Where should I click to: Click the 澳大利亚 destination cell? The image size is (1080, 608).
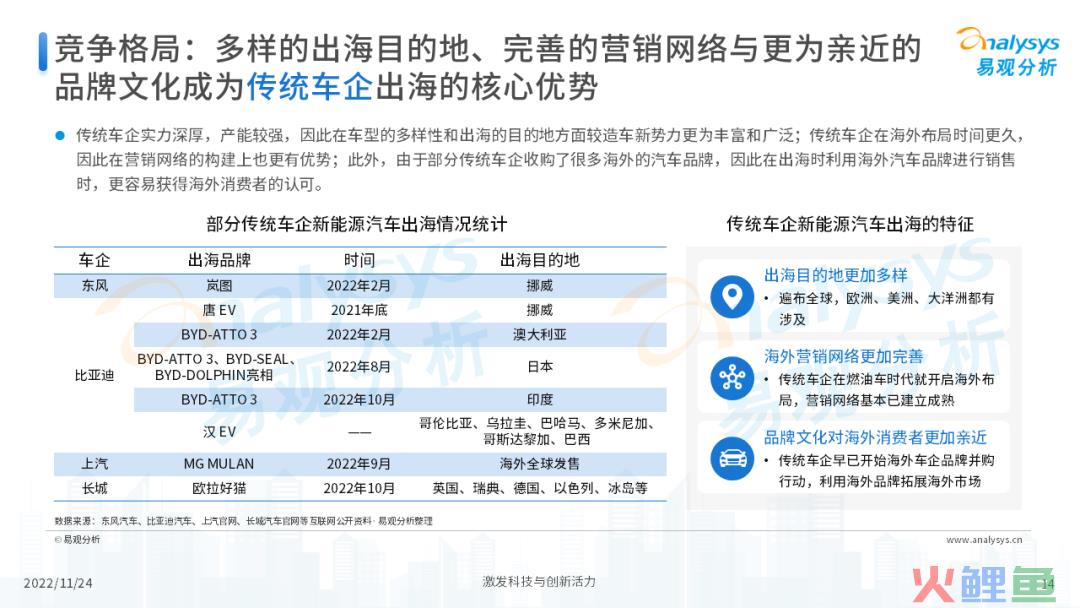539,335
